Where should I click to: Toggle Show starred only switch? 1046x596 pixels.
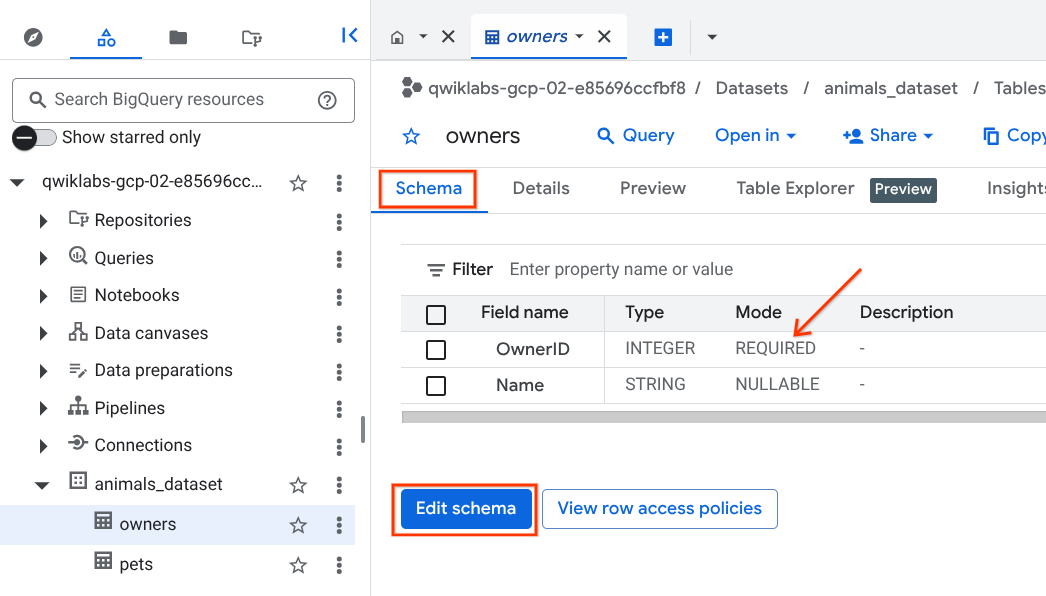[x=33, y=138]
